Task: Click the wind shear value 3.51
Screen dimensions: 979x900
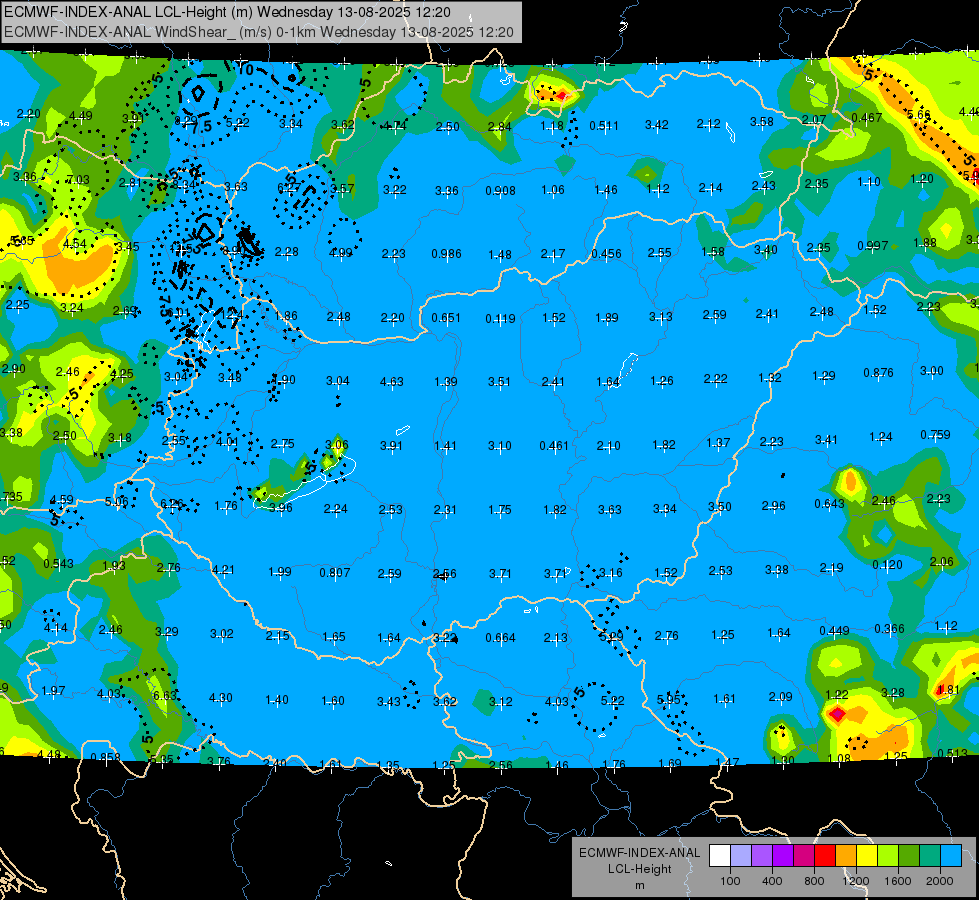Action: (499, 382)
